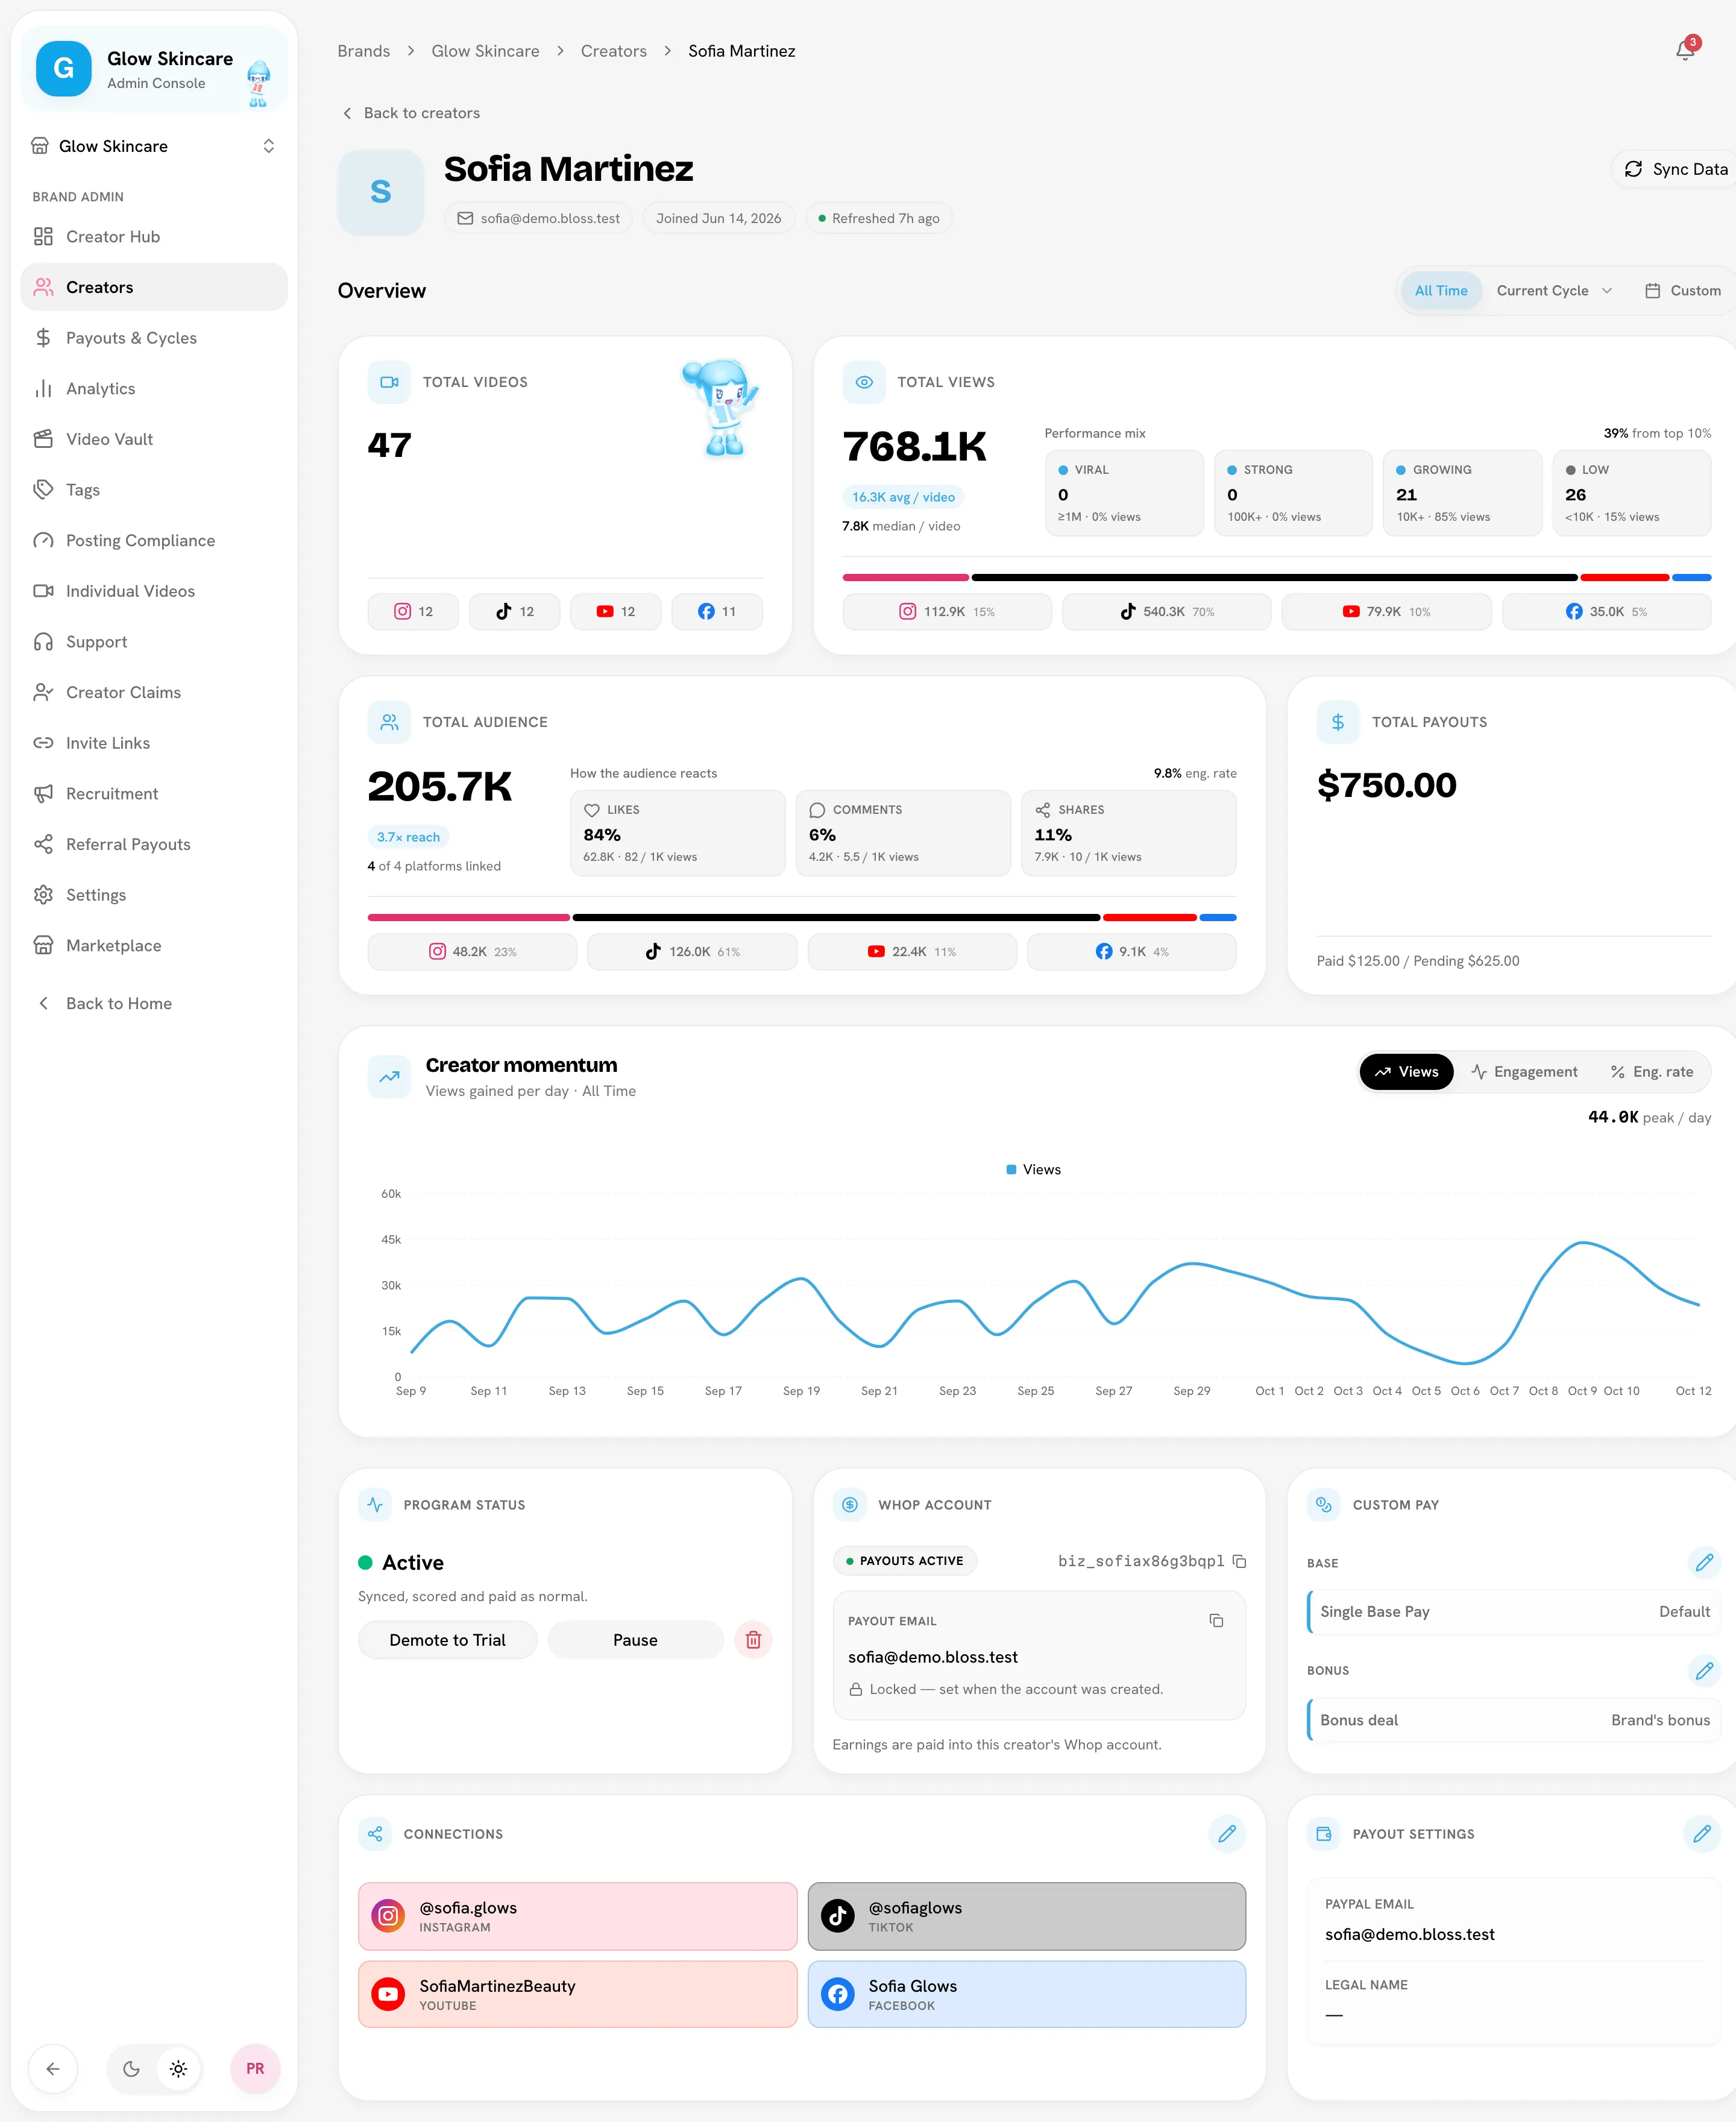This screenshot has width=1736, height=2122.
Task: Edit the Payout Settings
Action: tap(1702, 1834)
